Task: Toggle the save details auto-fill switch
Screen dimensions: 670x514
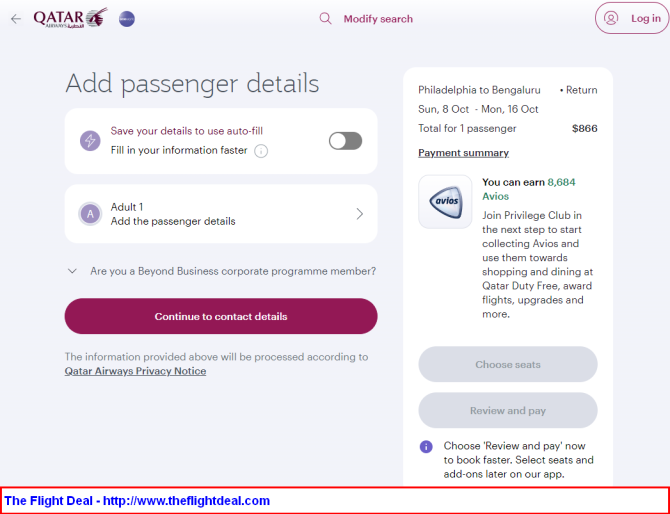Action: pos(345,141)
